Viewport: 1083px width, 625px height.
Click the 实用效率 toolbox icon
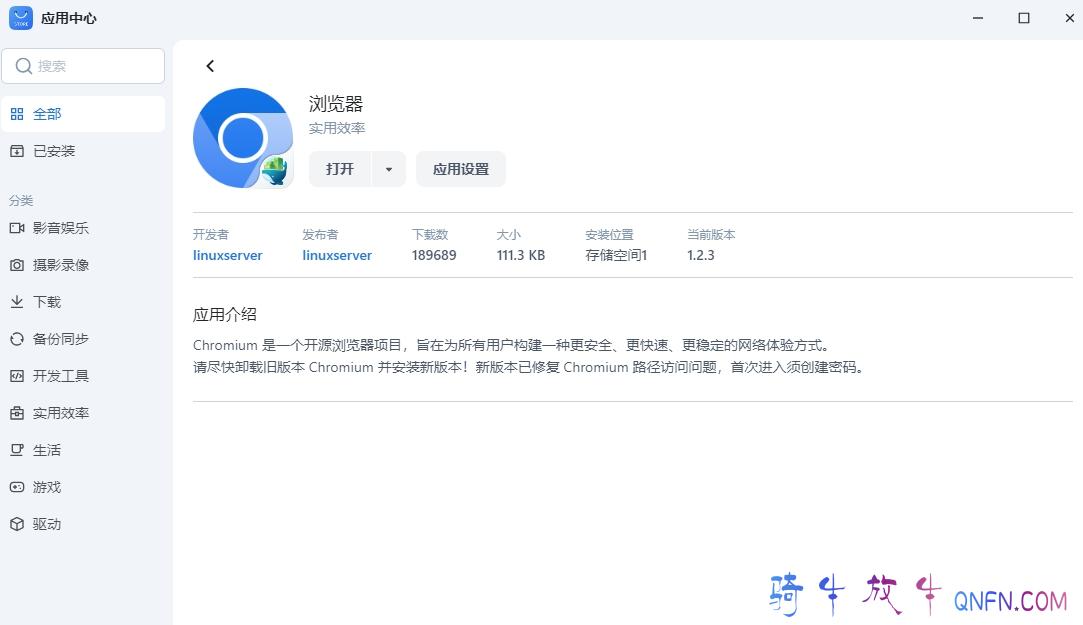[x=17, y=413]
